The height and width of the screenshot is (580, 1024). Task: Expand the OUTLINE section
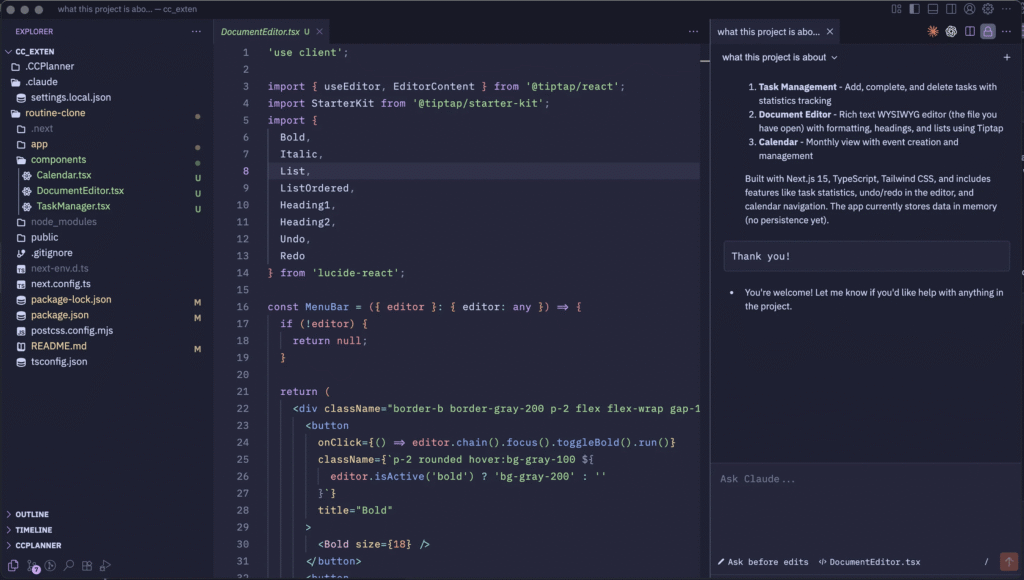31,514
